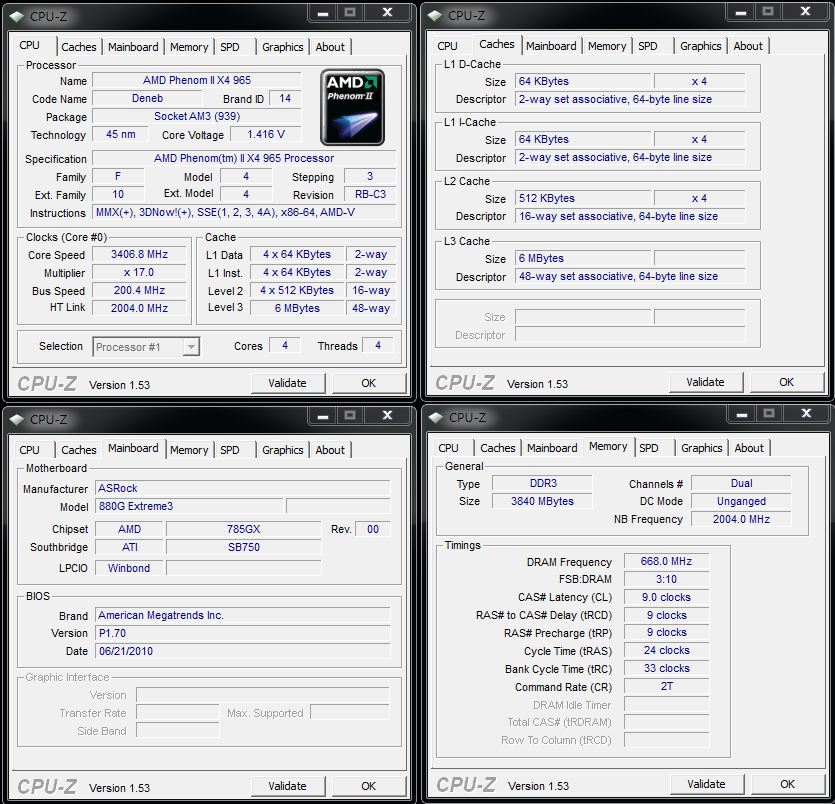Click the Code Name value 'Deneb'
The image size is (835, 804).
[148, 99]
